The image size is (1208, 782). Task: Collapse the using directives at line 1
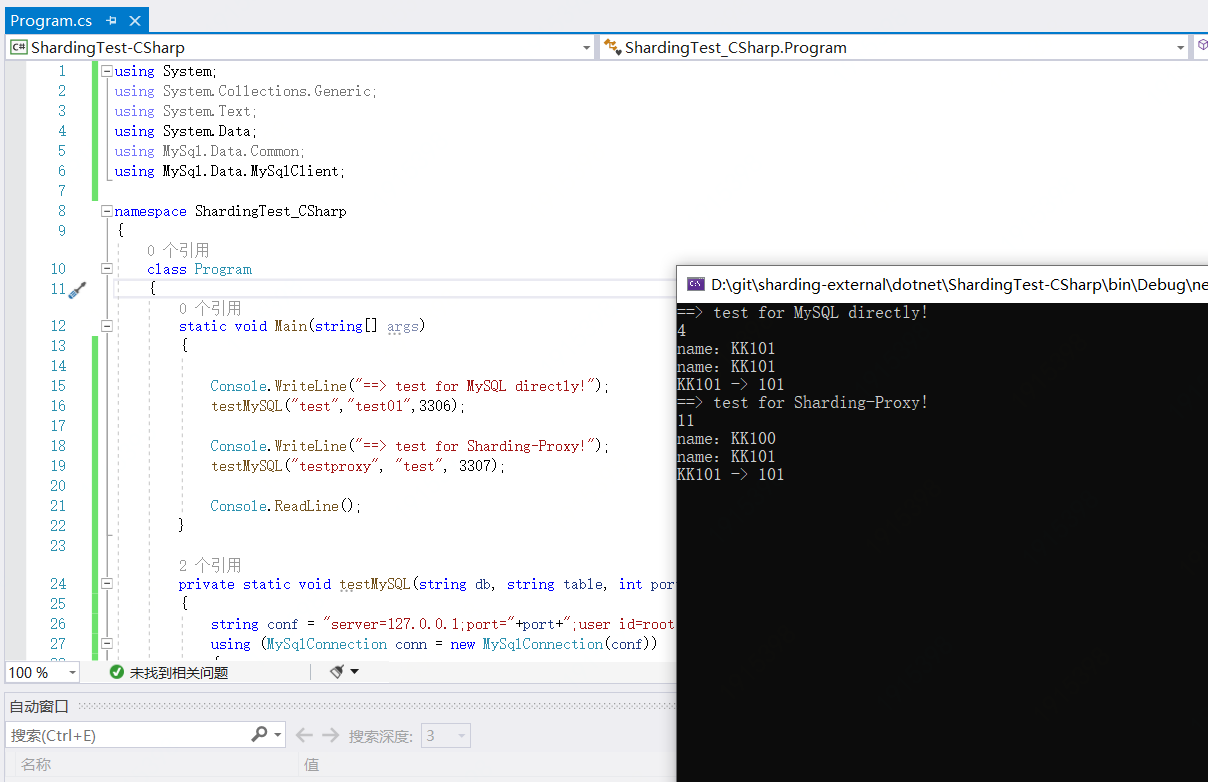point(107,70)
